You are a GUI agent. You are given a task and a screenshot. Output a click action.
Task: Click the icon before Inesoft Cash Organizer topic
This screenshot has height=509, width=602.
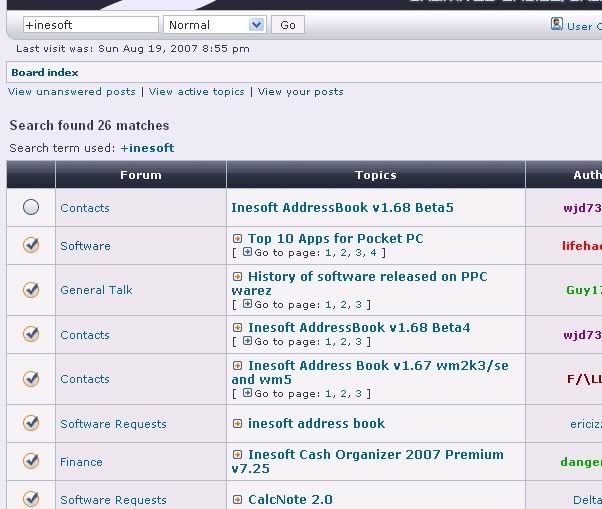click(238, 455)
